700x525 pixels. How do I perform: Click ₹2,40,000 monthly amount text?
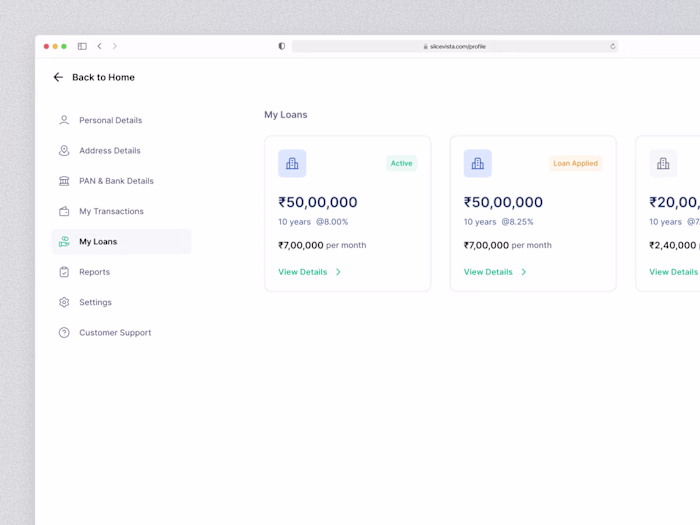[x=672, y=245]
